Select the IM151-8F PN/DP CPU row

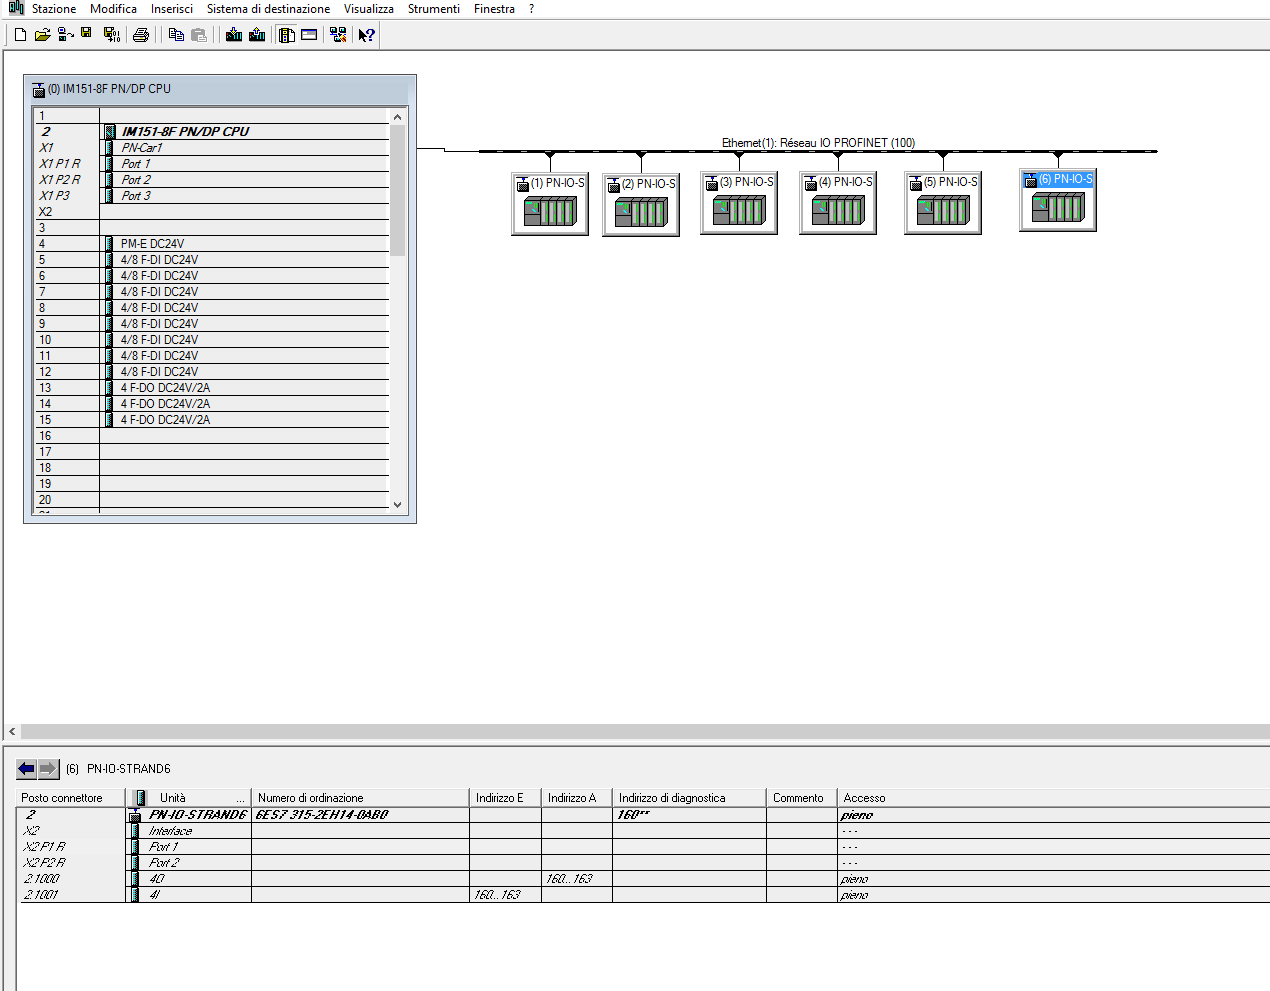point(211,132)
